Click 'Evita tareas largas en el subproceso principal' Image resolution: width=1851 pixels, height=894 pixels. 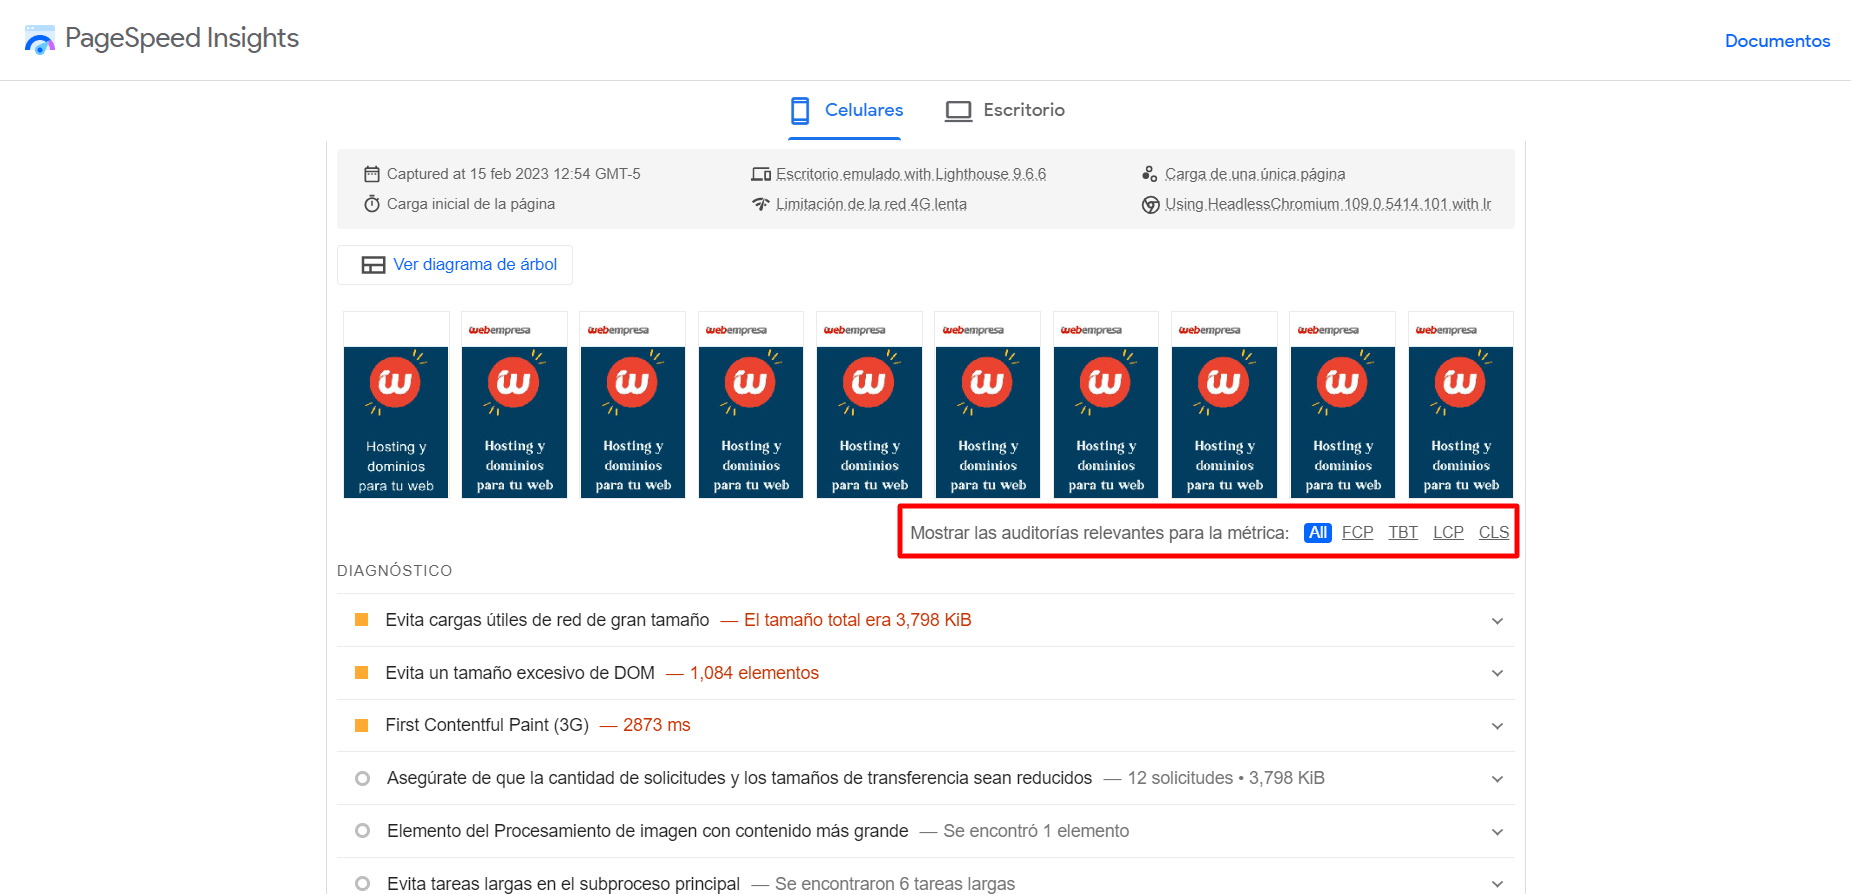pos(564,884)
